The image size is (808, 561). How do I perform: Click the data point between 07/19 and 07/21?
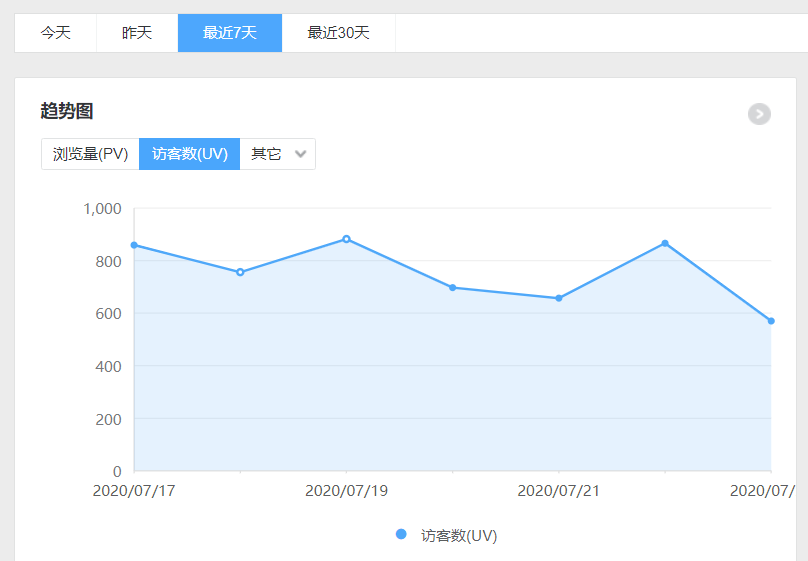pos(452,288)
